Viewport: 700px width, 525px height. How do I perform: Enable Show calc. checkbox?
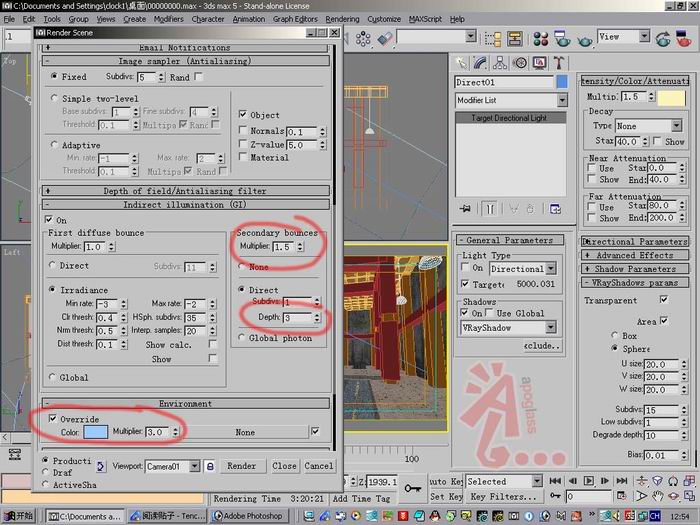pos(213,344)
